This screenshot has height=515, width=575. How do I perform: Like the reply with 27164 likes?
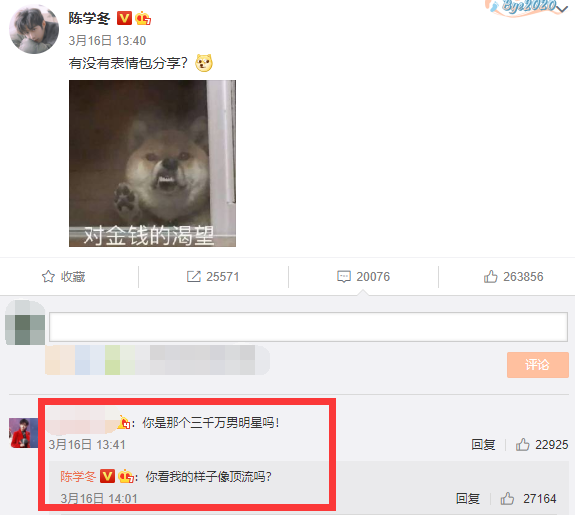pyautogui.click(x=528, y=498)
